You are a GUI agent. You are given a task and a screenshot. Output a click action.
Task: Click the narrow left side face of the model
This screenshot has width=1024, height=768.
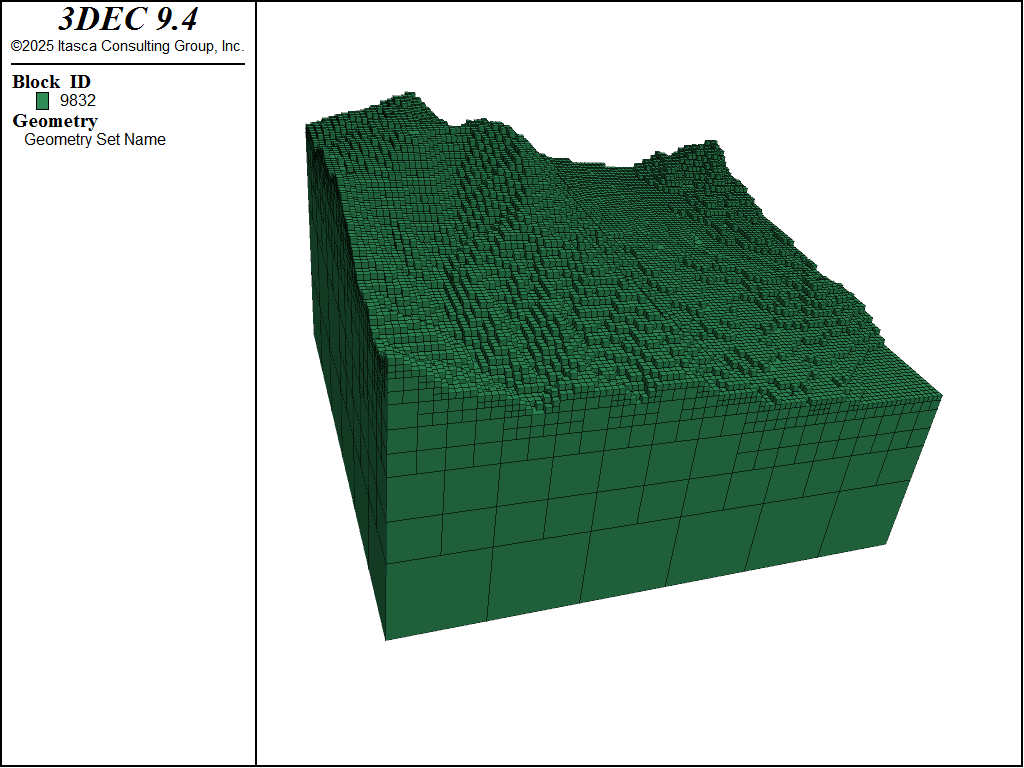coord(345,400)
